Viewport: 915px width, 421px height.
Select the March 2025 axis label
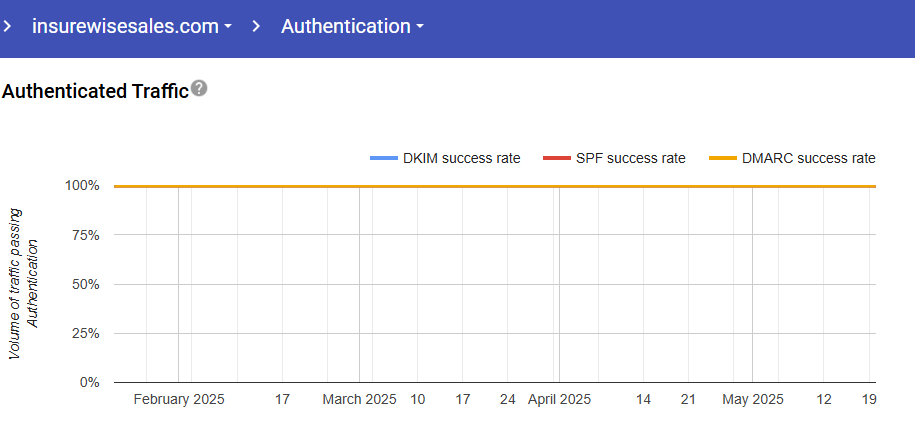(359, 399)
